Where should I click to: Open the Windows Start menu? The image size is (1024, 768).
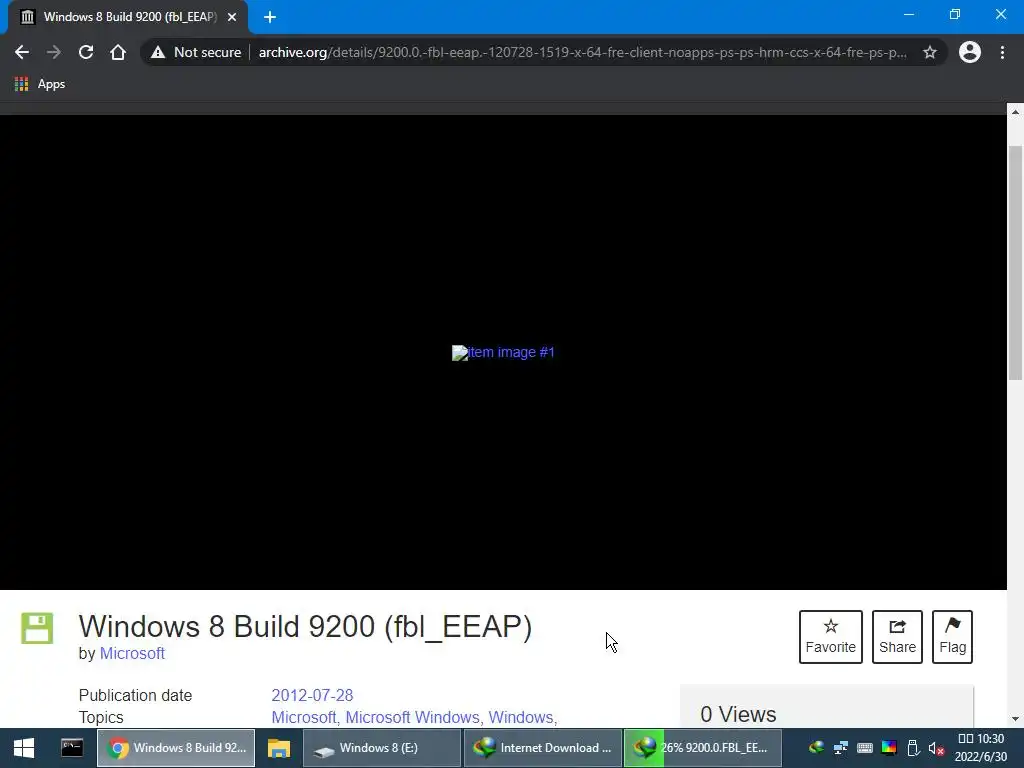[x=24, y=748]
